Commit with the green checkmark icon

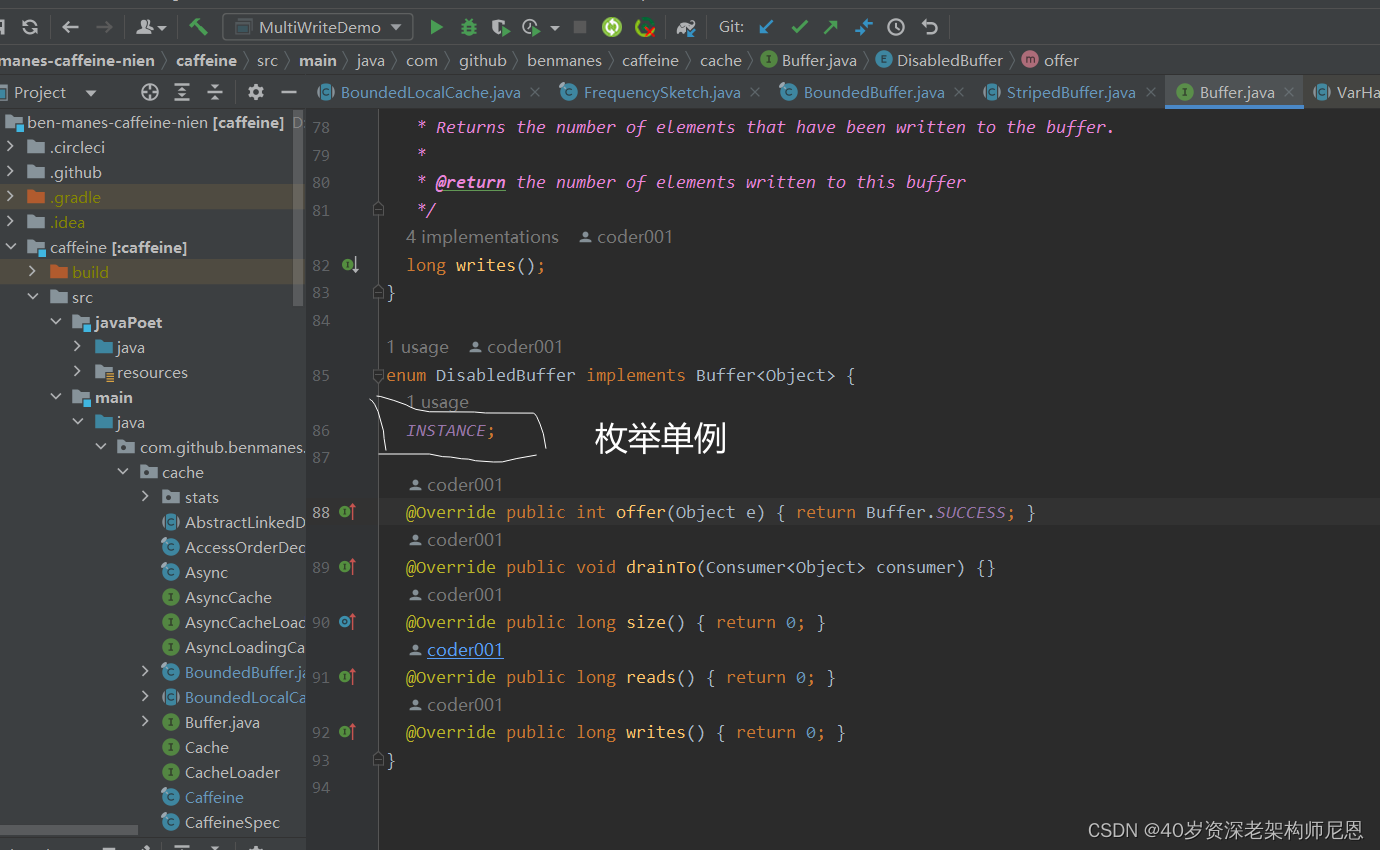pos(799,27)
